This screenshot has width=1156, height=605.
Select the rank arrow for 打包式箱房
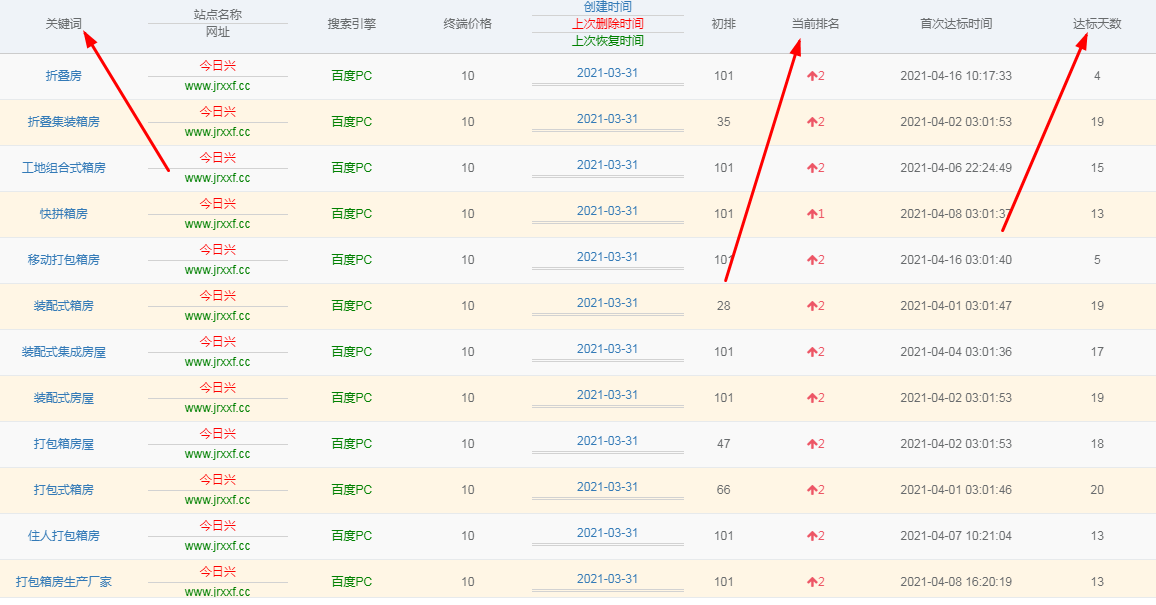coord(812,490)
